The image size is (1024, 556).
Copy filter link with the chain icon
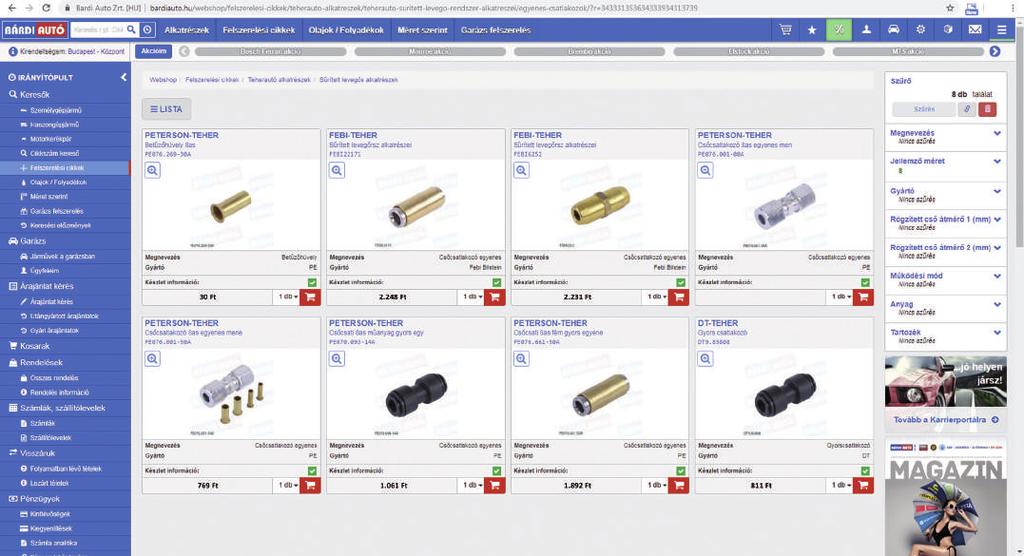click(967, 110)
